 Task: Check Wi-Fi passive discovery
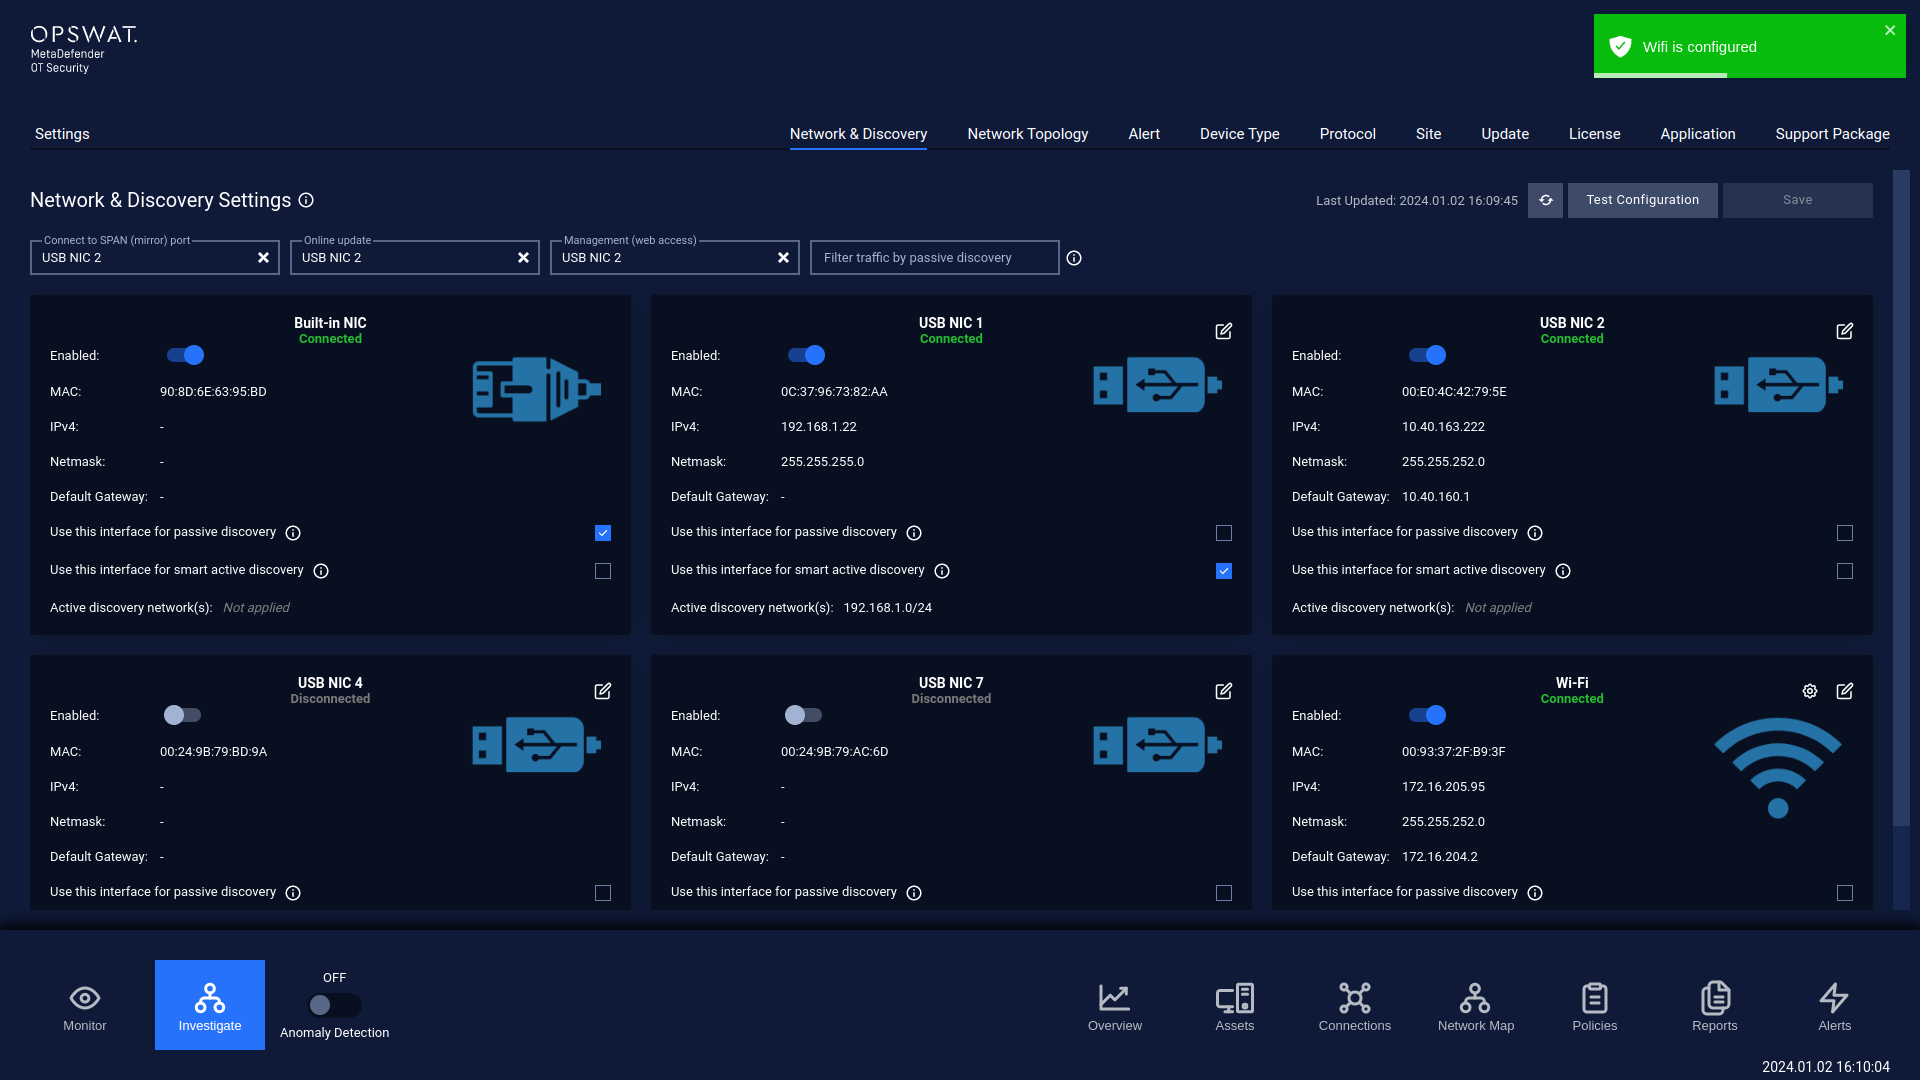point(1845,893)
